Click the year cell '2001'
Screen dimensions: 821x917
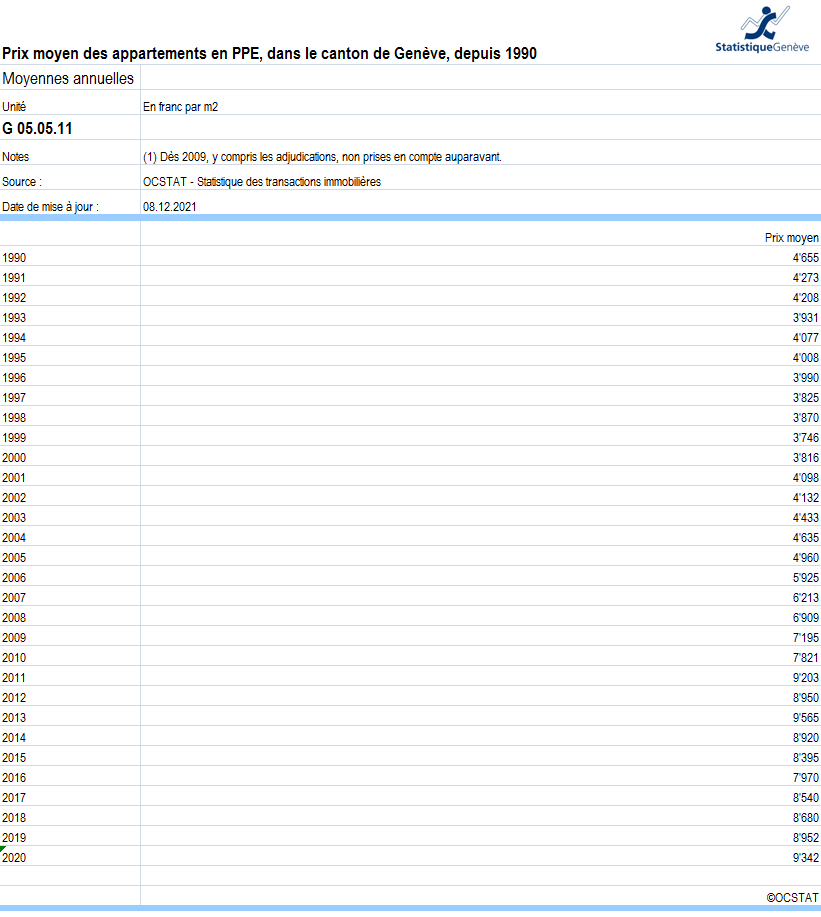tap(14, 478)
